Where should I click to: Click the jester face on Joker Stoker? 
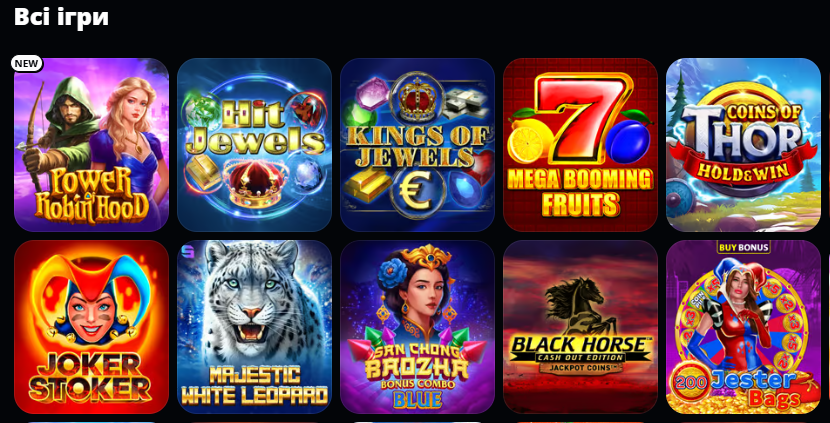coord(91,308)
